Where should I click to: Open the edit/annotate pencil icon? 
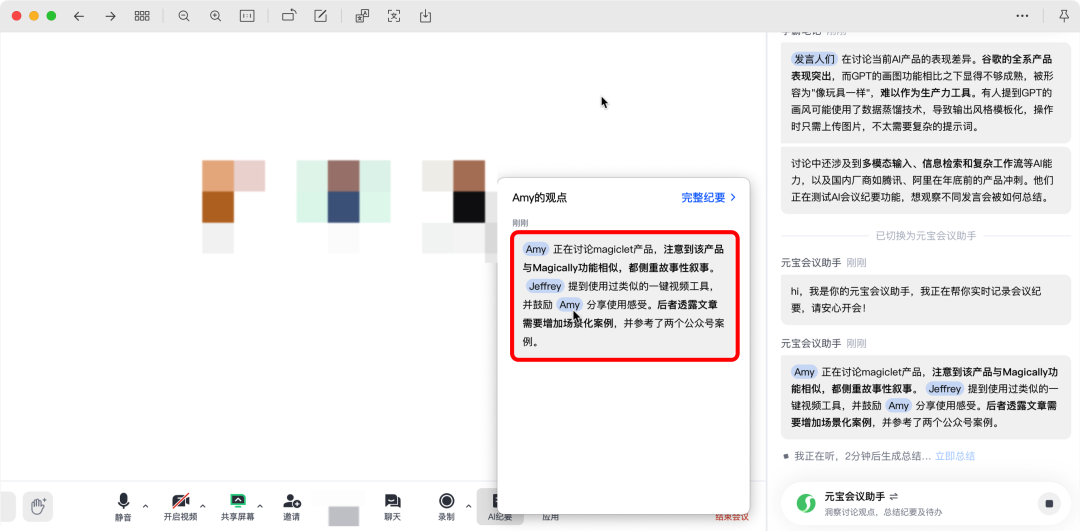(320, 17)
